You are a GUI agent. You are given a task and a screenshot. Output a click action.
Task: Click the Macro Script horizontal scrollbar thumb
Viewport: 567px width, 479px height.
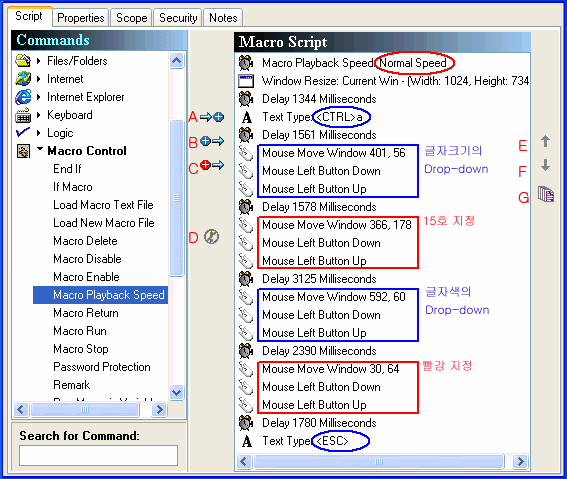click(x=379, y=462)
